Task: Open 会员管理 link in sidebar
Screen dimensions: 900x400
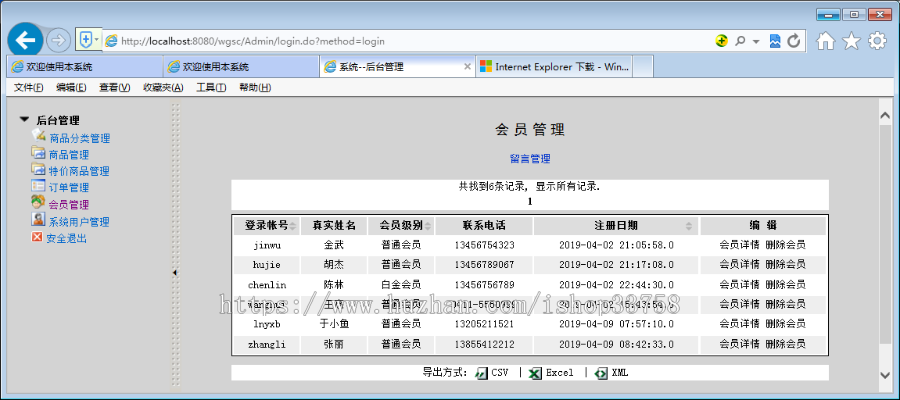Action: click(69, 204)
